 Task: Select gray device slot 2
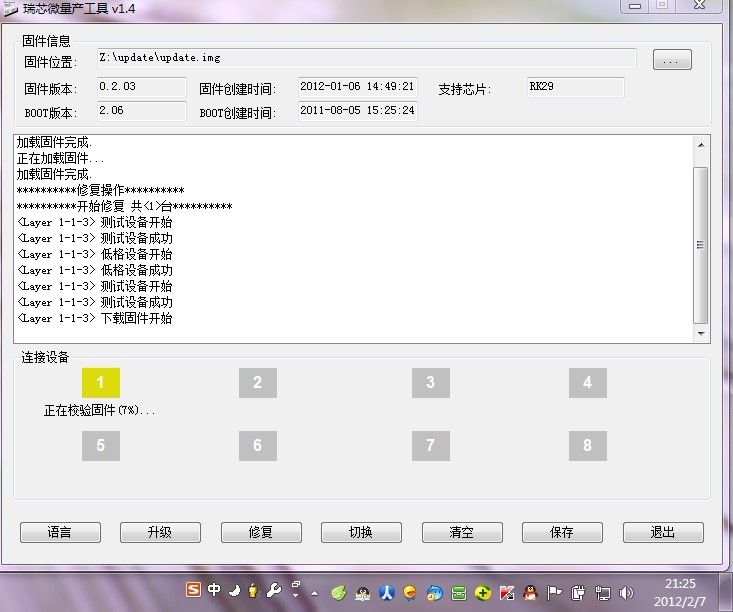(x=258, y=382)
